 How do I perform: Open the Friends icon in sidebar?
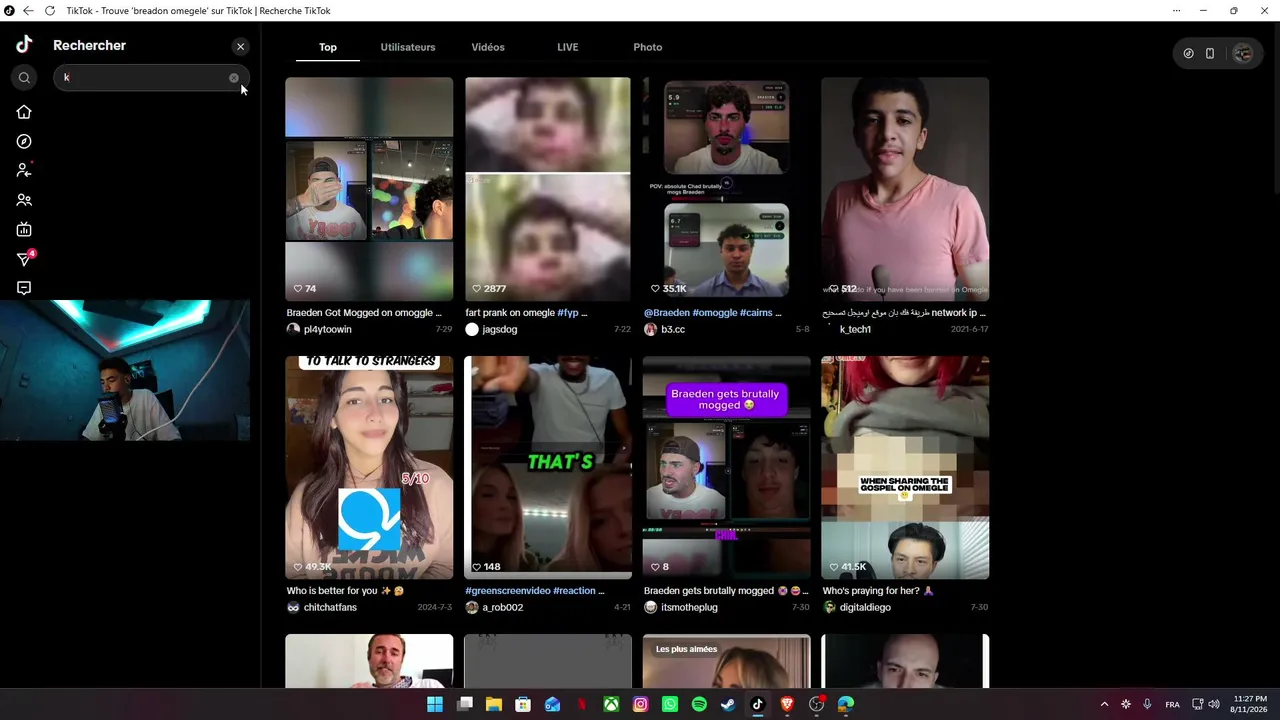(x=24, y=200)
